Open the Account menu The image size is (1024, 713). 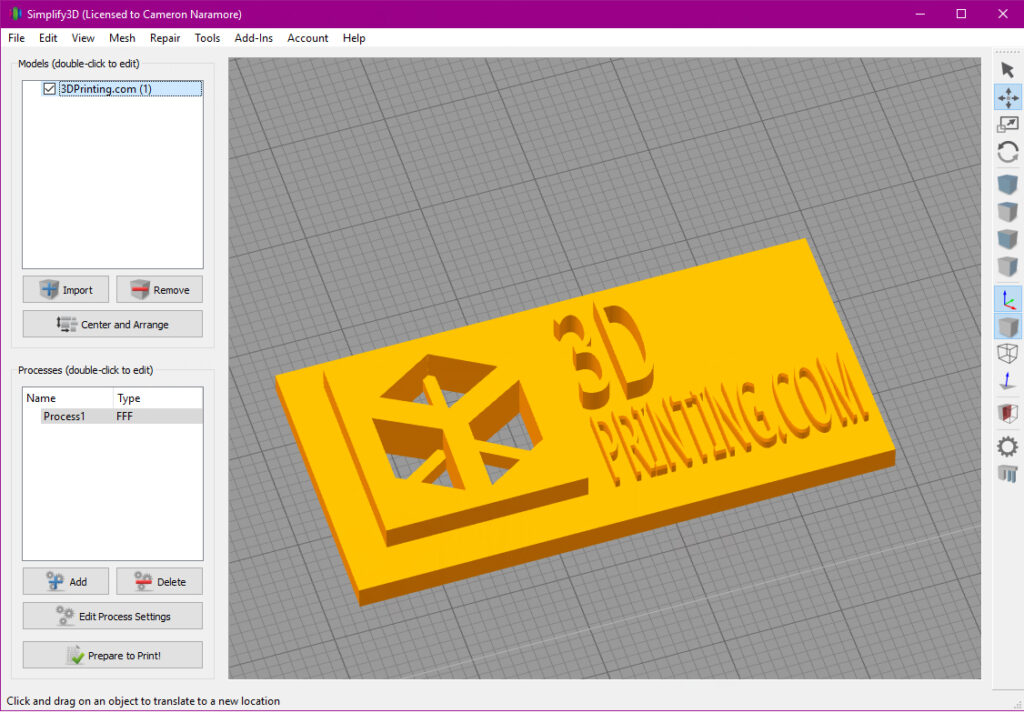click(x=308, y=38)
